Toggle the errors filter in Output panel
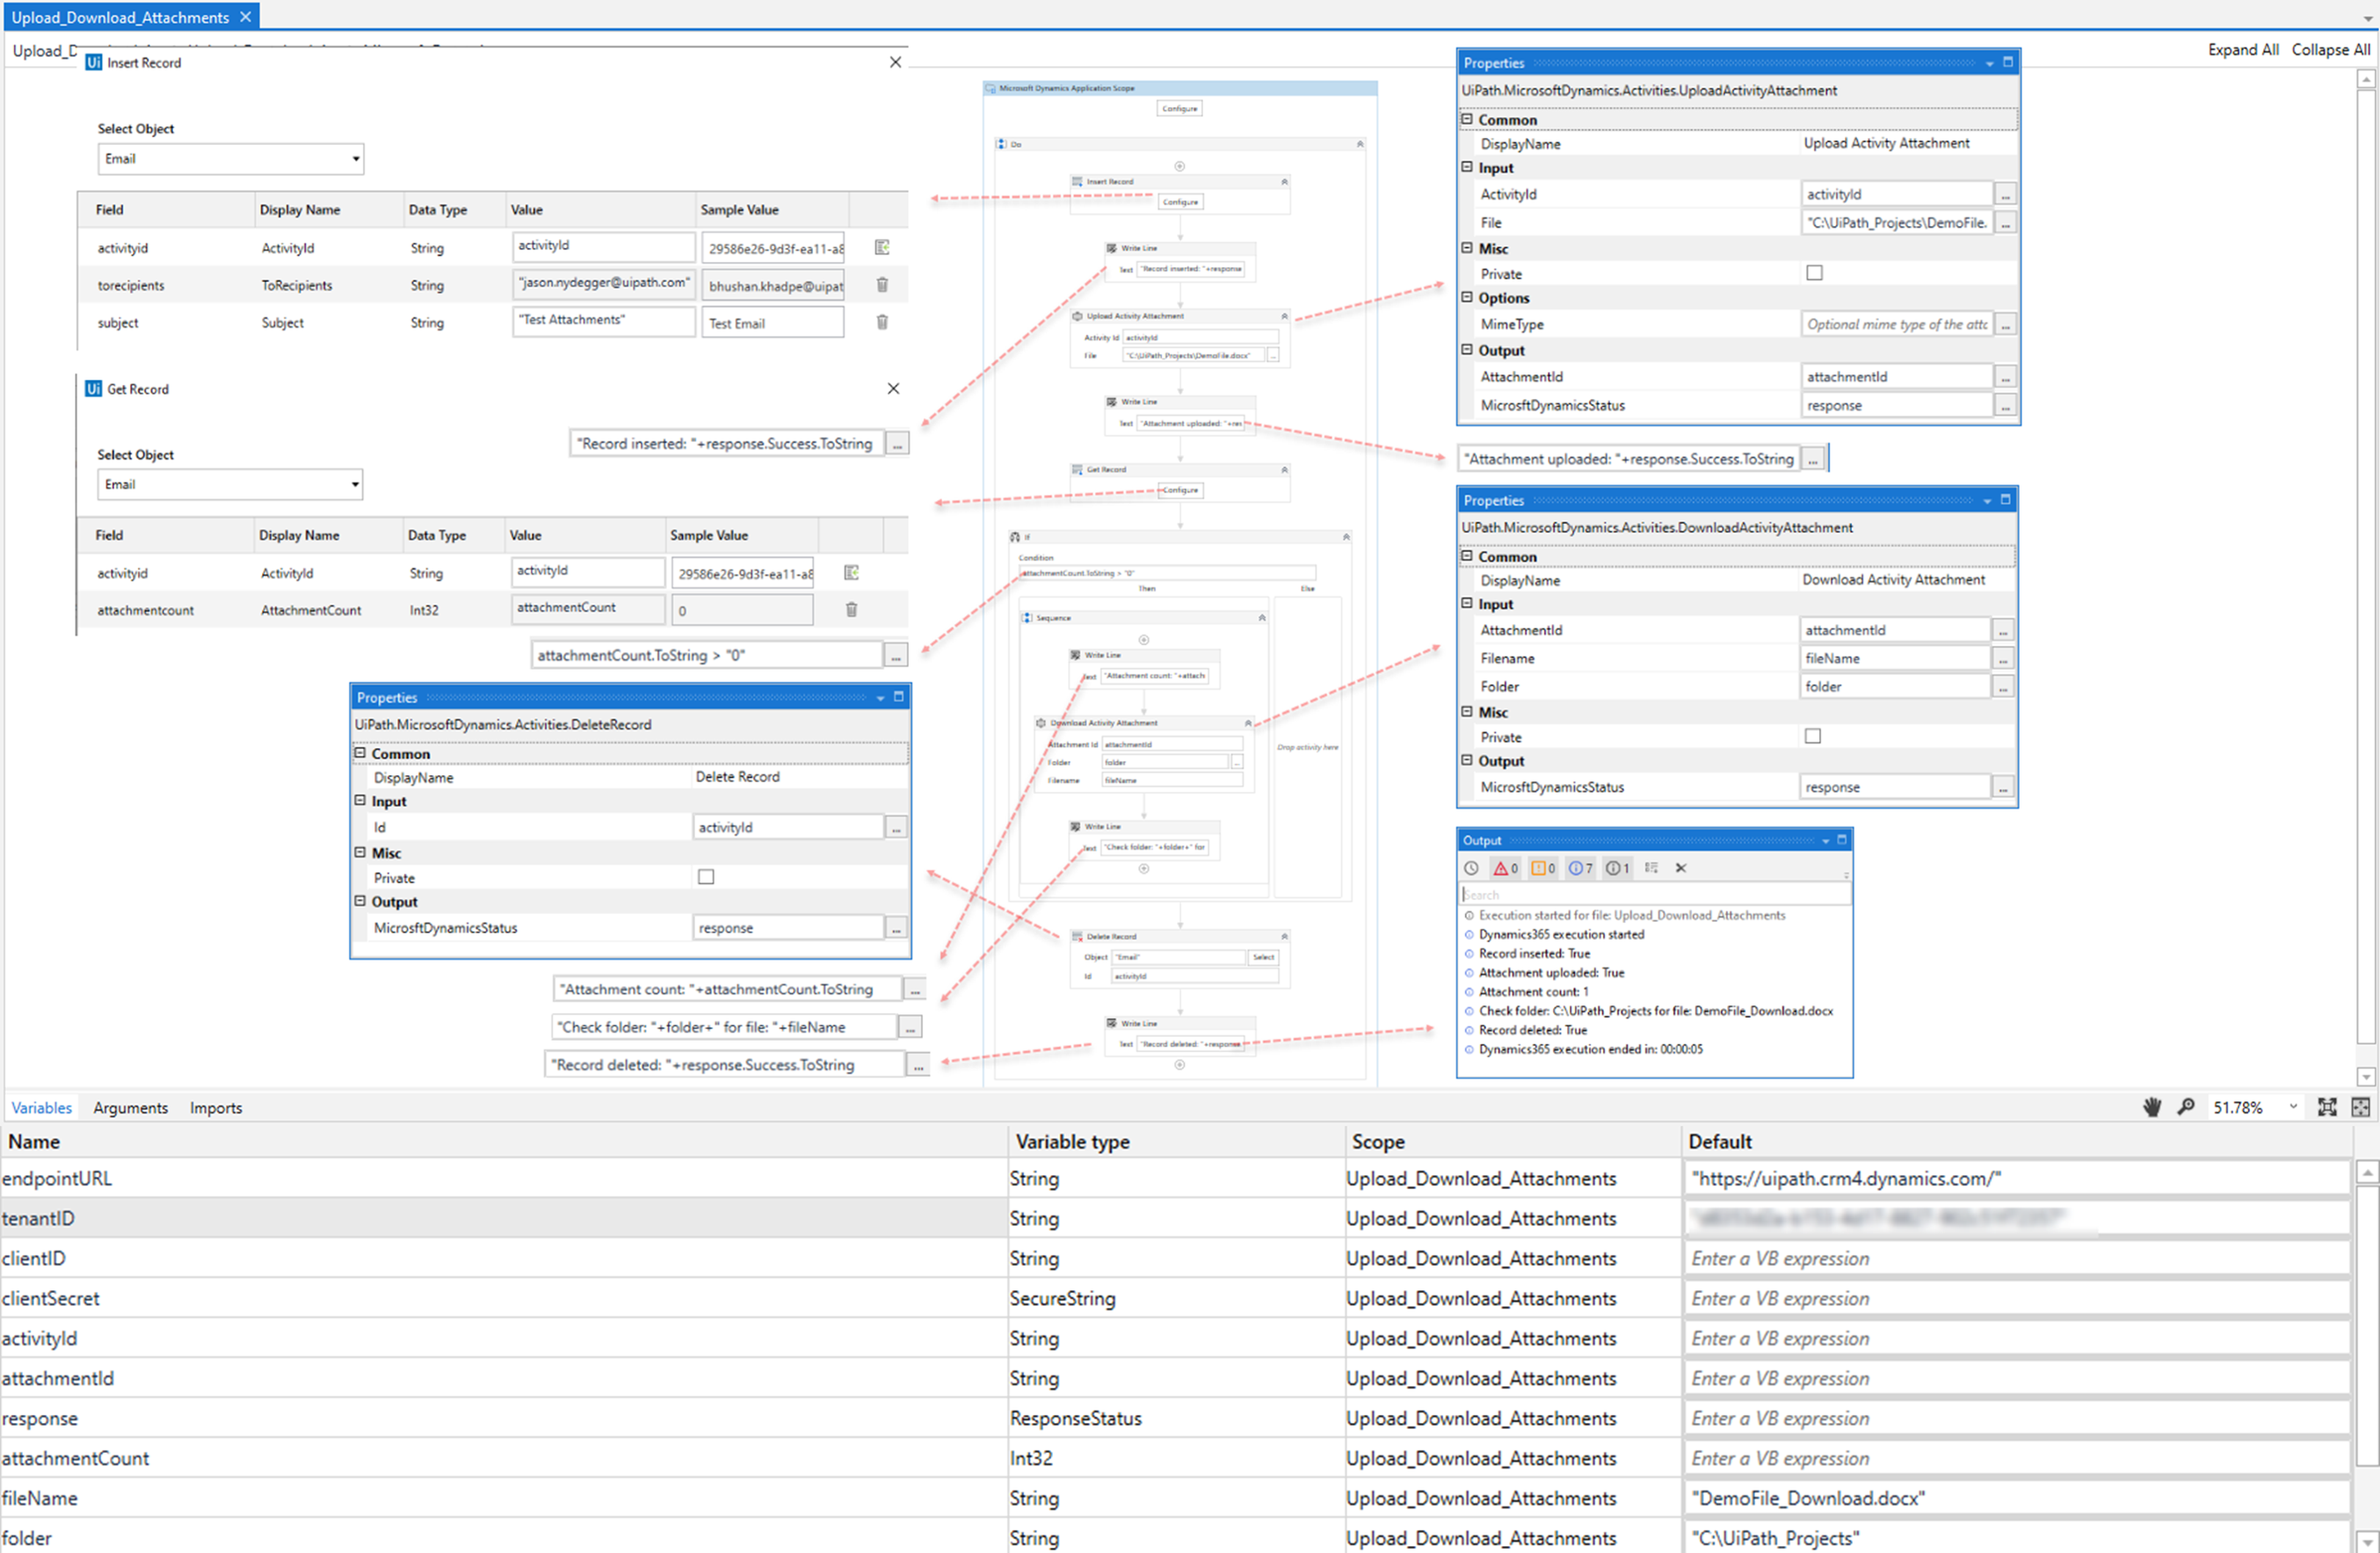The width and height of the screenshot is (2380, 1553). (1506, 868)
